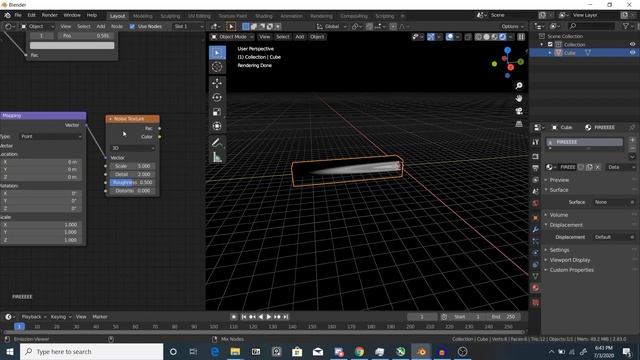The image size is (640, 360).
Task: Unlink the FIREEEEE material with X
Action: click(598, 167)
